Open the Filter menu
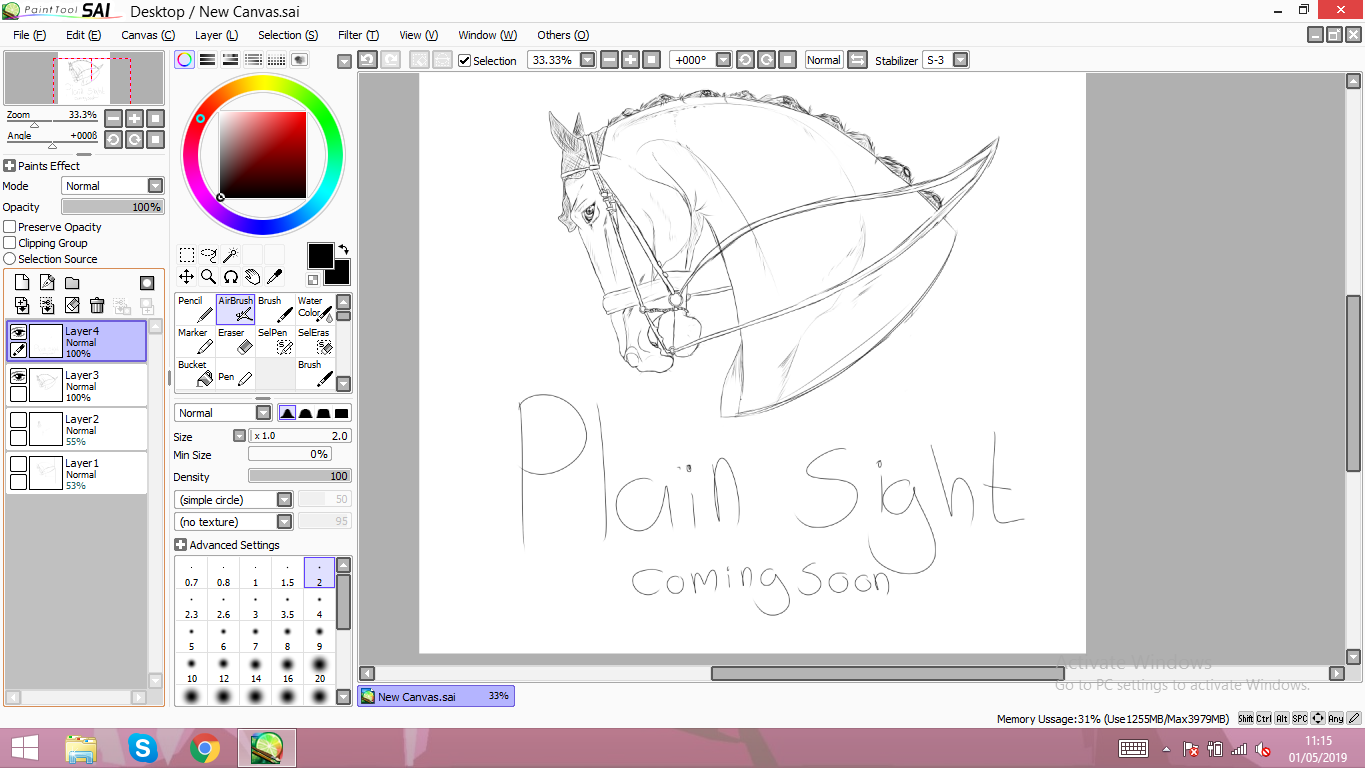The height and width of the screenshot is (768, 1365). tap(357, 35)
